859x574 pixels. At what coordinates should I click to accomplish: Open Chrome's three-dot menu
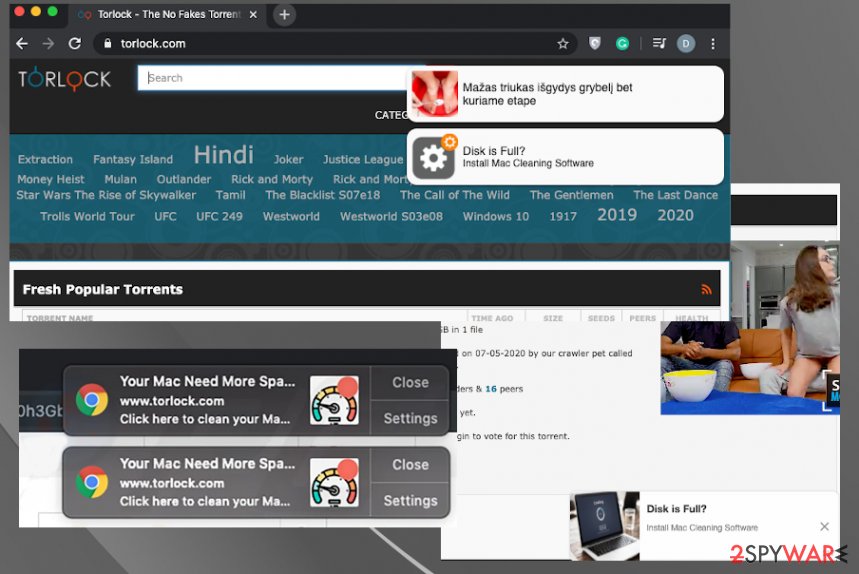pos(713,44)
